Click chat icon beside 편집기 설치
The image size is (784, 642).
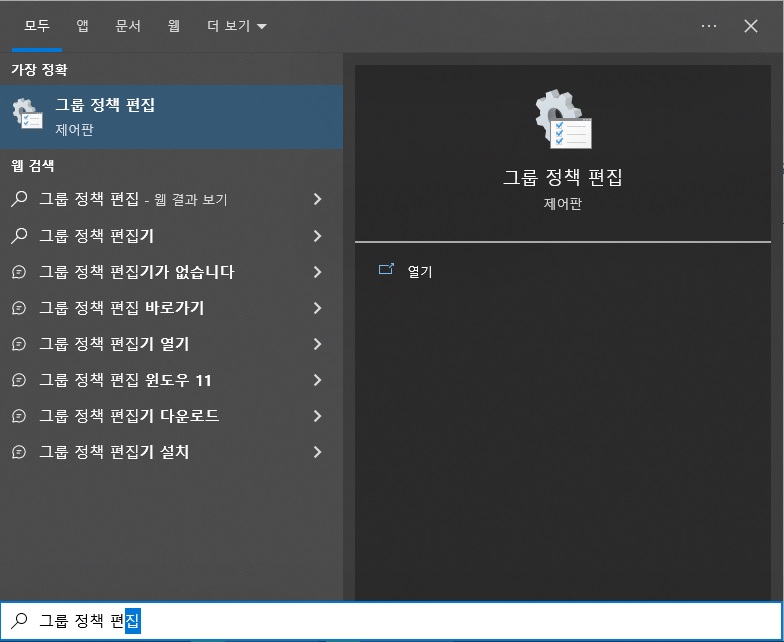pos(19,452)
